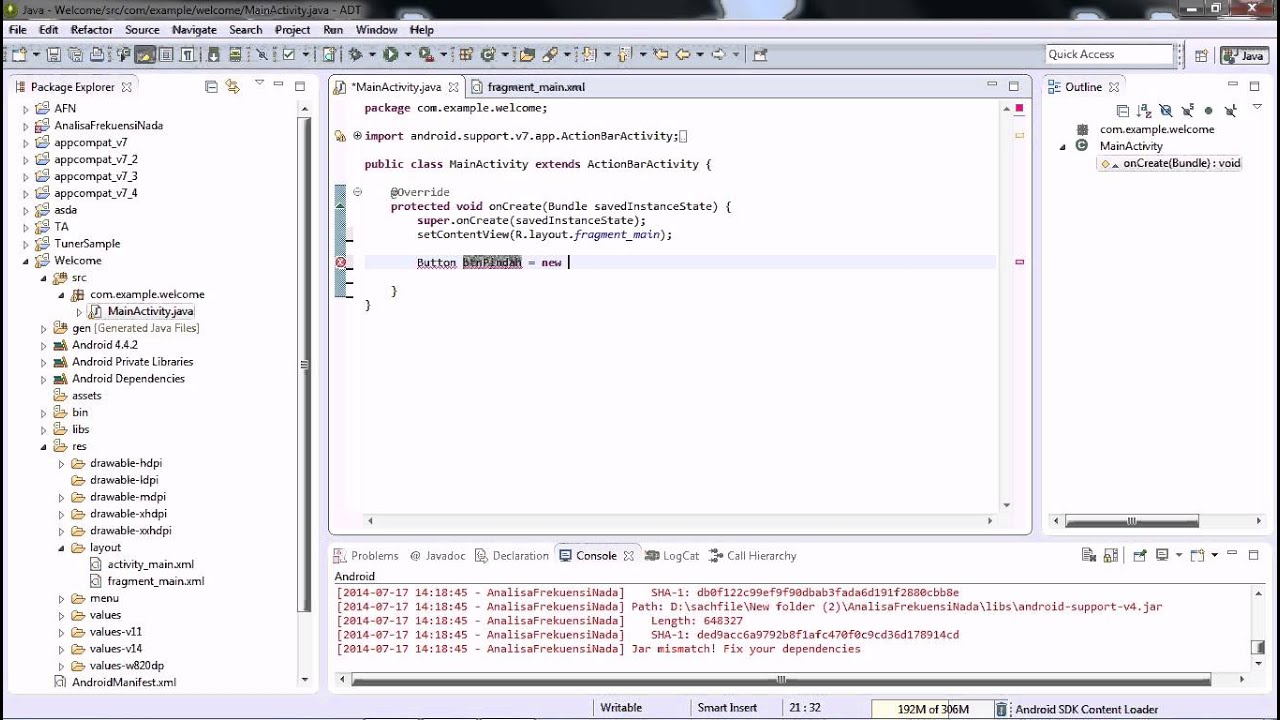Toggle Scroll Lock in Console
Screen dimensions: 1280x720
coord(1110,555)
